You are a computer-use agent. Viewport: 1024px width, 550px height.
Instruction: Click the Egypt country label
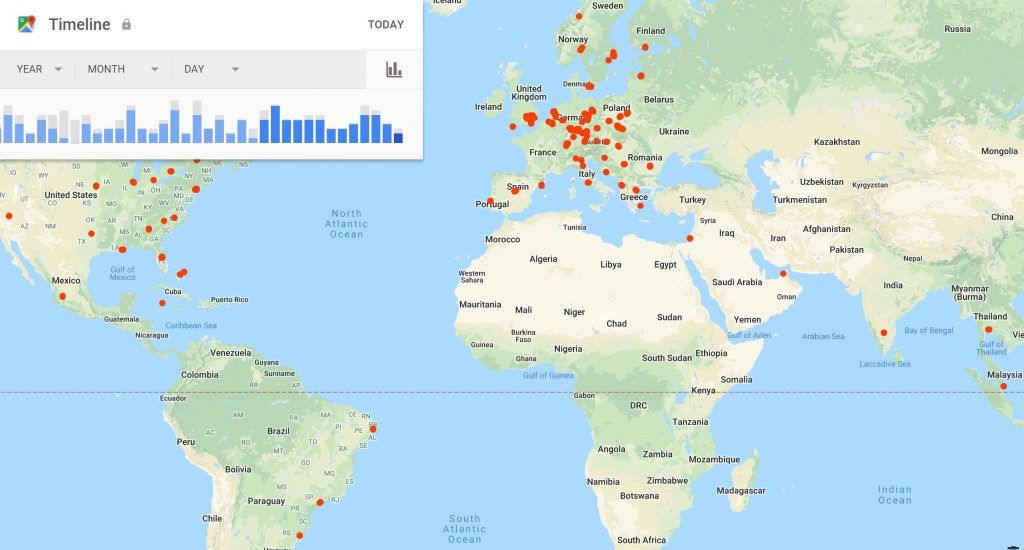pyautogui.click(x=665, y=265)
